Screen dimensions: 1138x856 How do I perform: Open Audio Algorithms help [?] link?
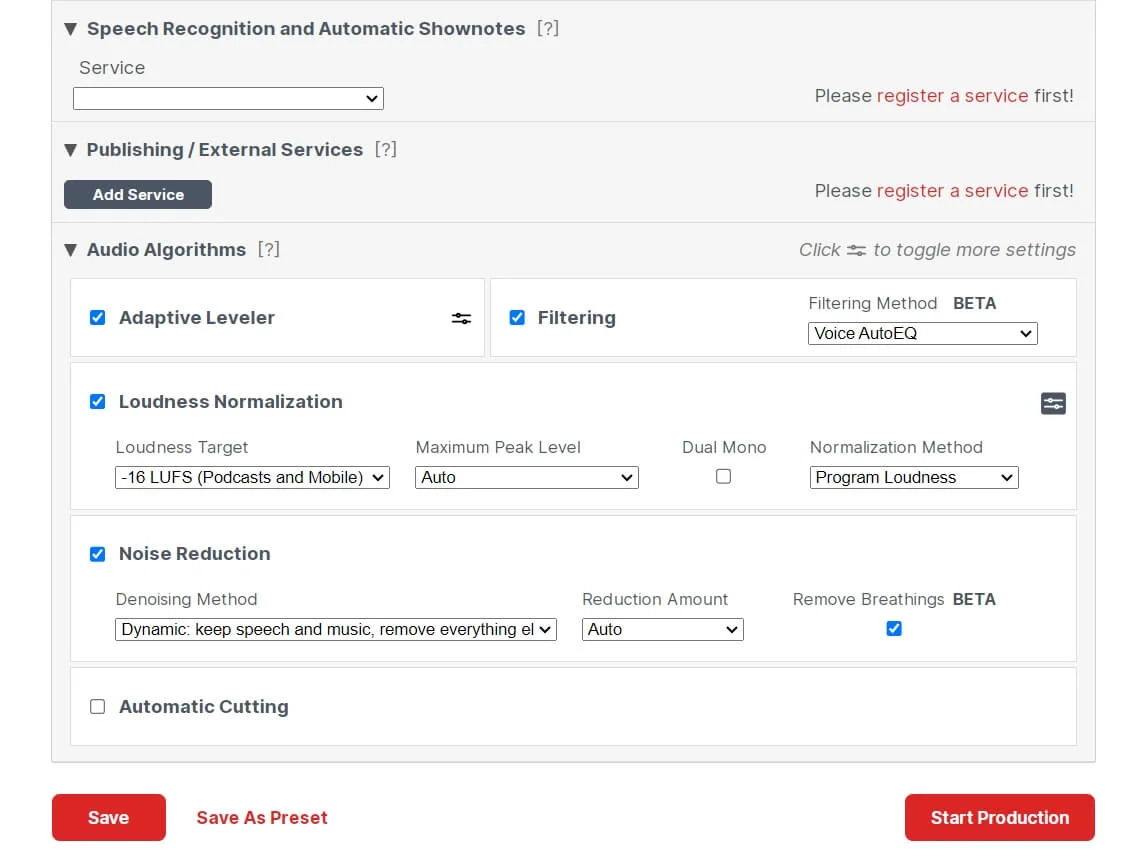[268, 249]
